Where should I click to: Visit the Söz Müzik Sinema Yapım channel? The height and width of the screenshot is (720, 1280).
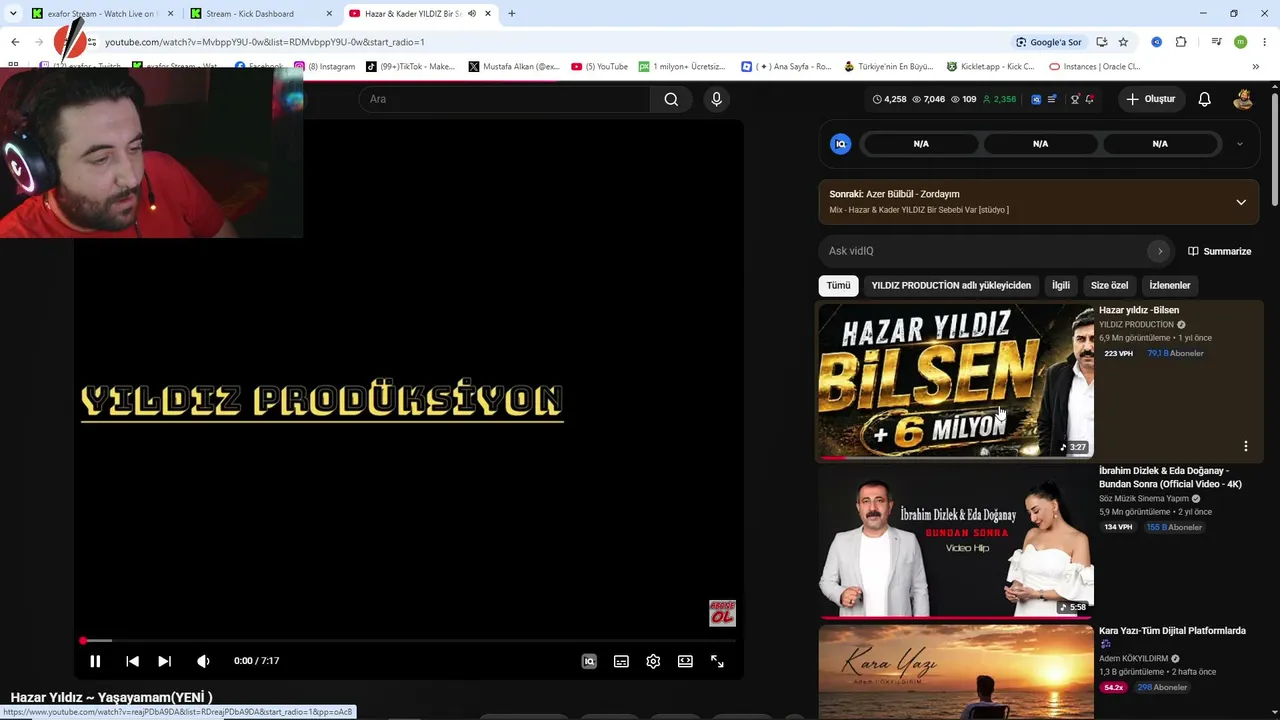tap(1144, 498)
